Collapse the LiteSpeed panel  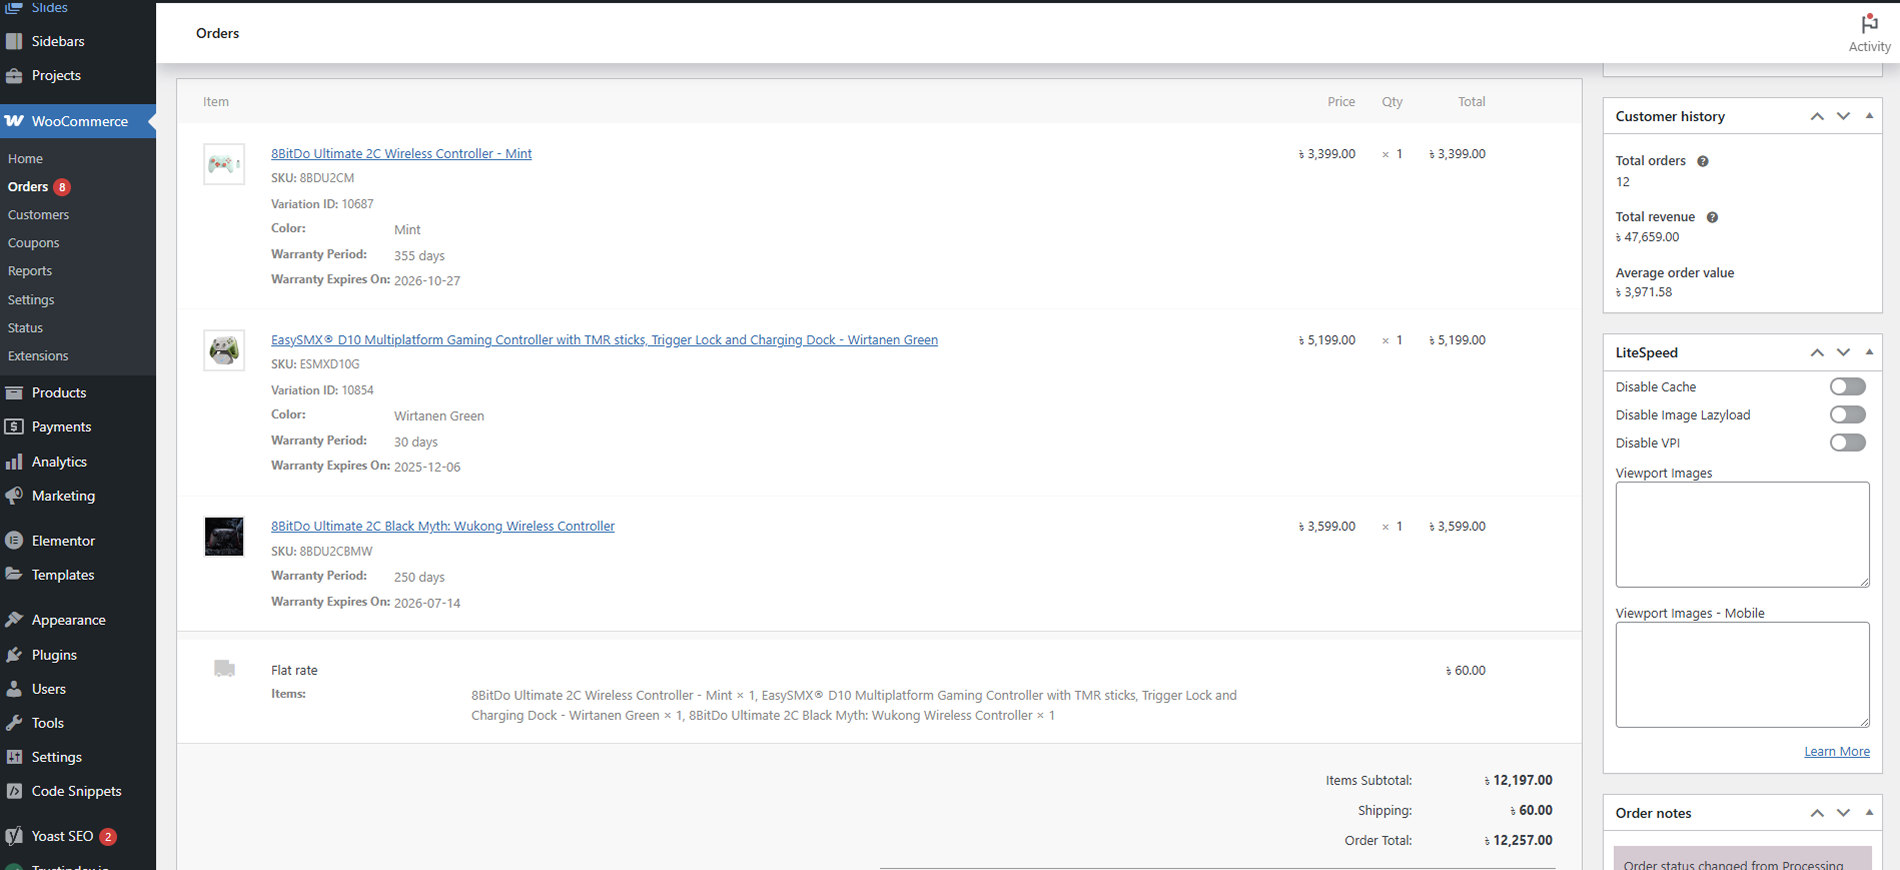(x=1869, y=352)
